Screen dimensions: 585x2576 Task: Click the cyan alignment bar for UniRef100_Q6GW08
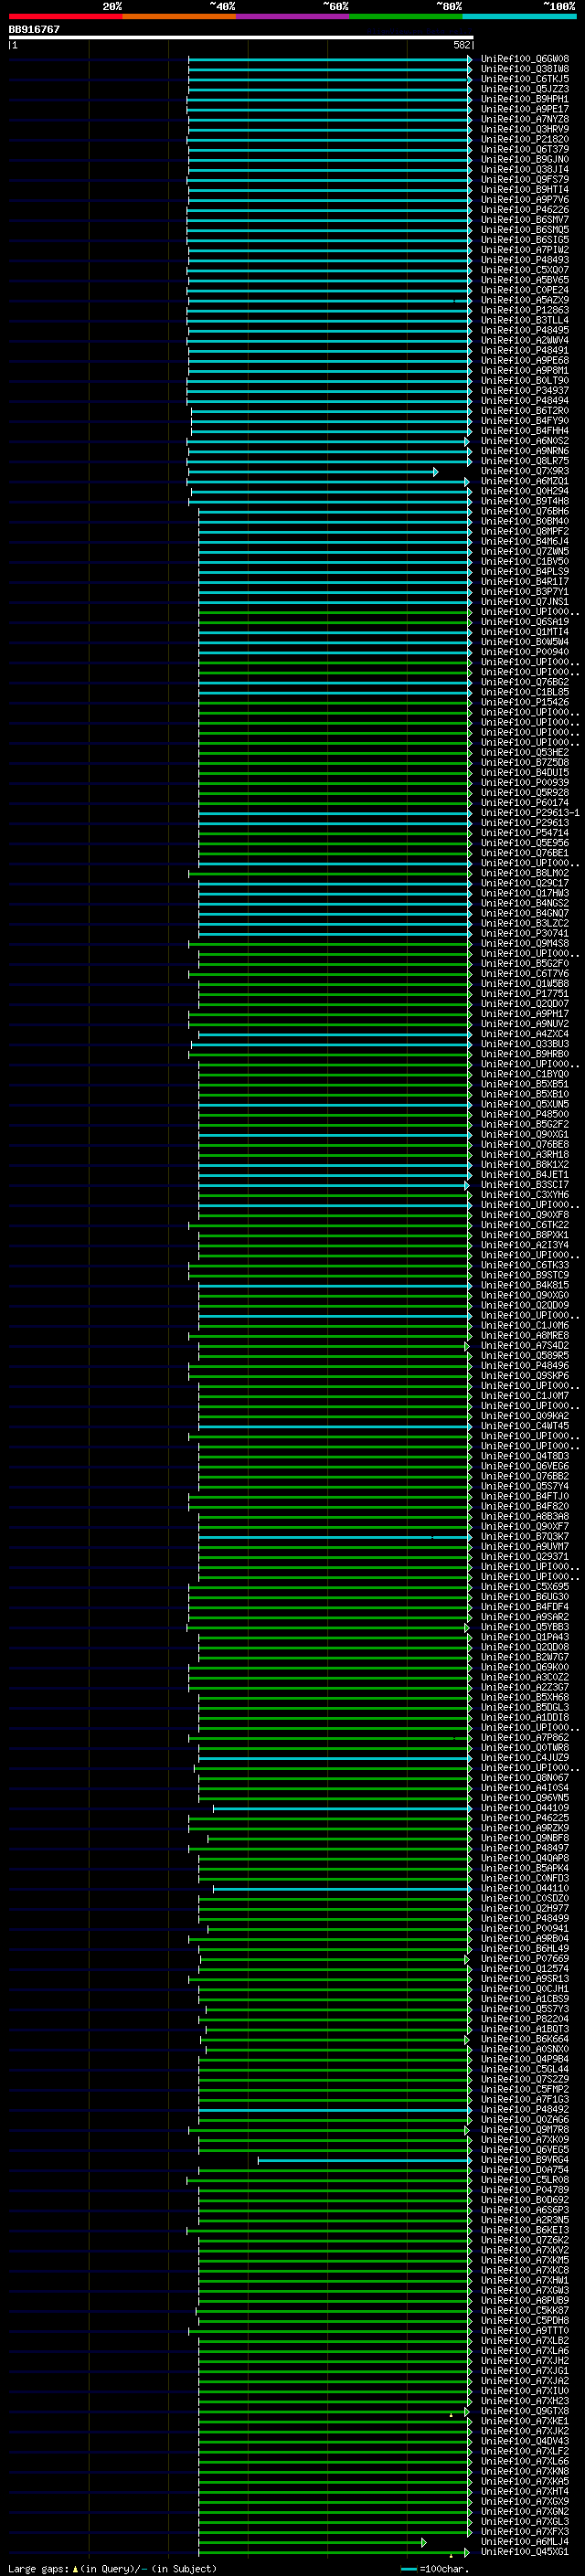click(330, 59)
